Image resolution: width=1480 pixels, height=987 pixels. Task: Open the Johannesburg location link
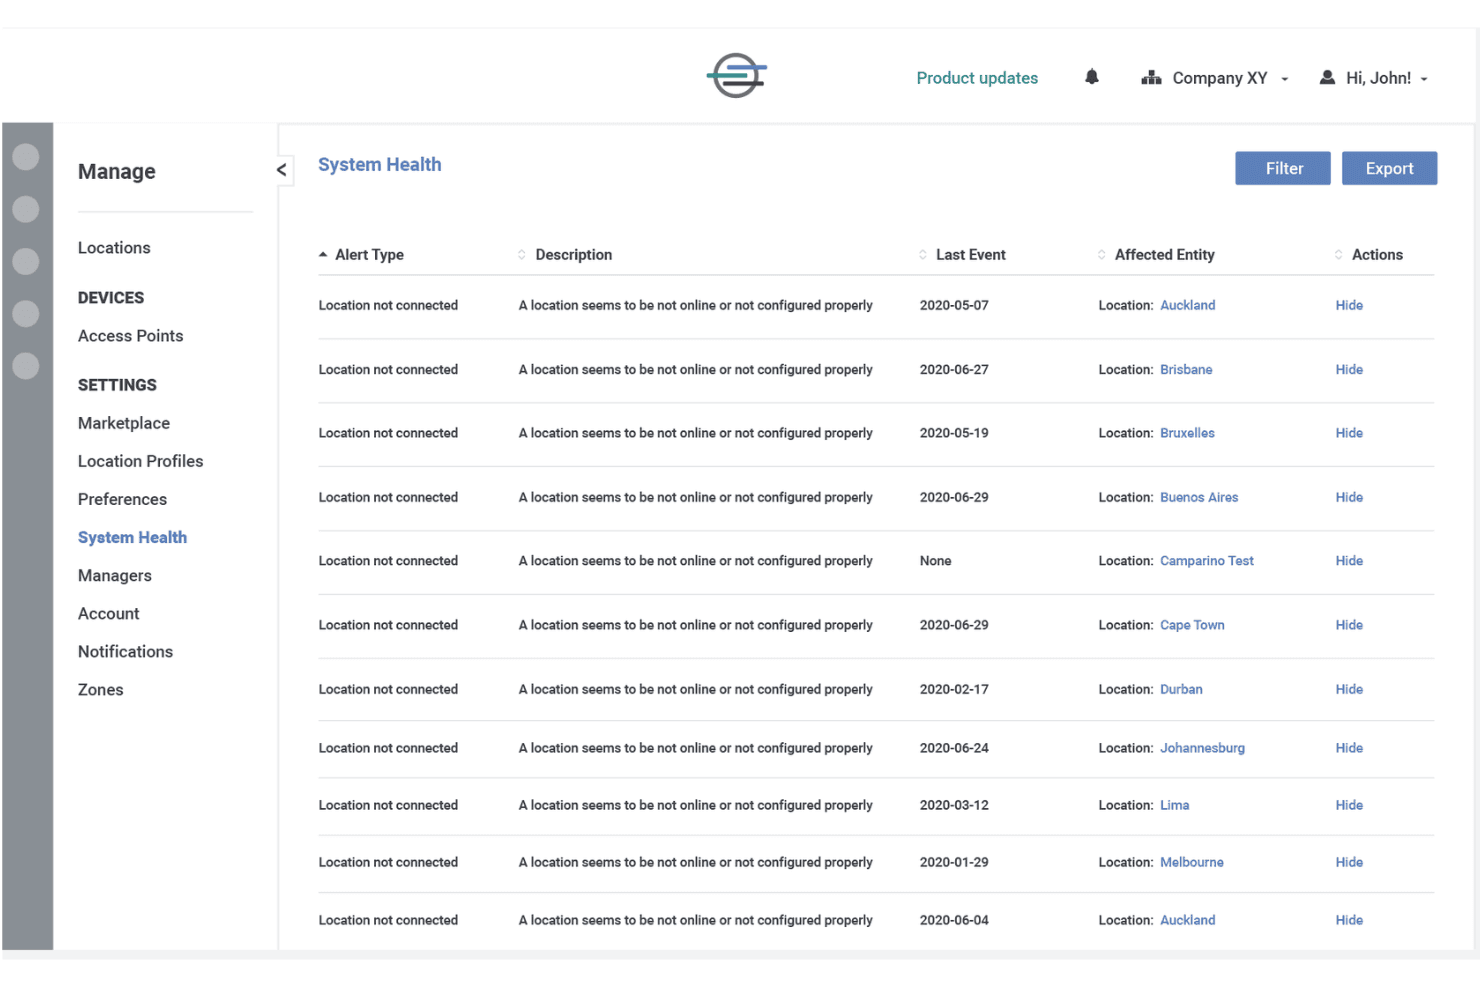[x=1202, y=748]
